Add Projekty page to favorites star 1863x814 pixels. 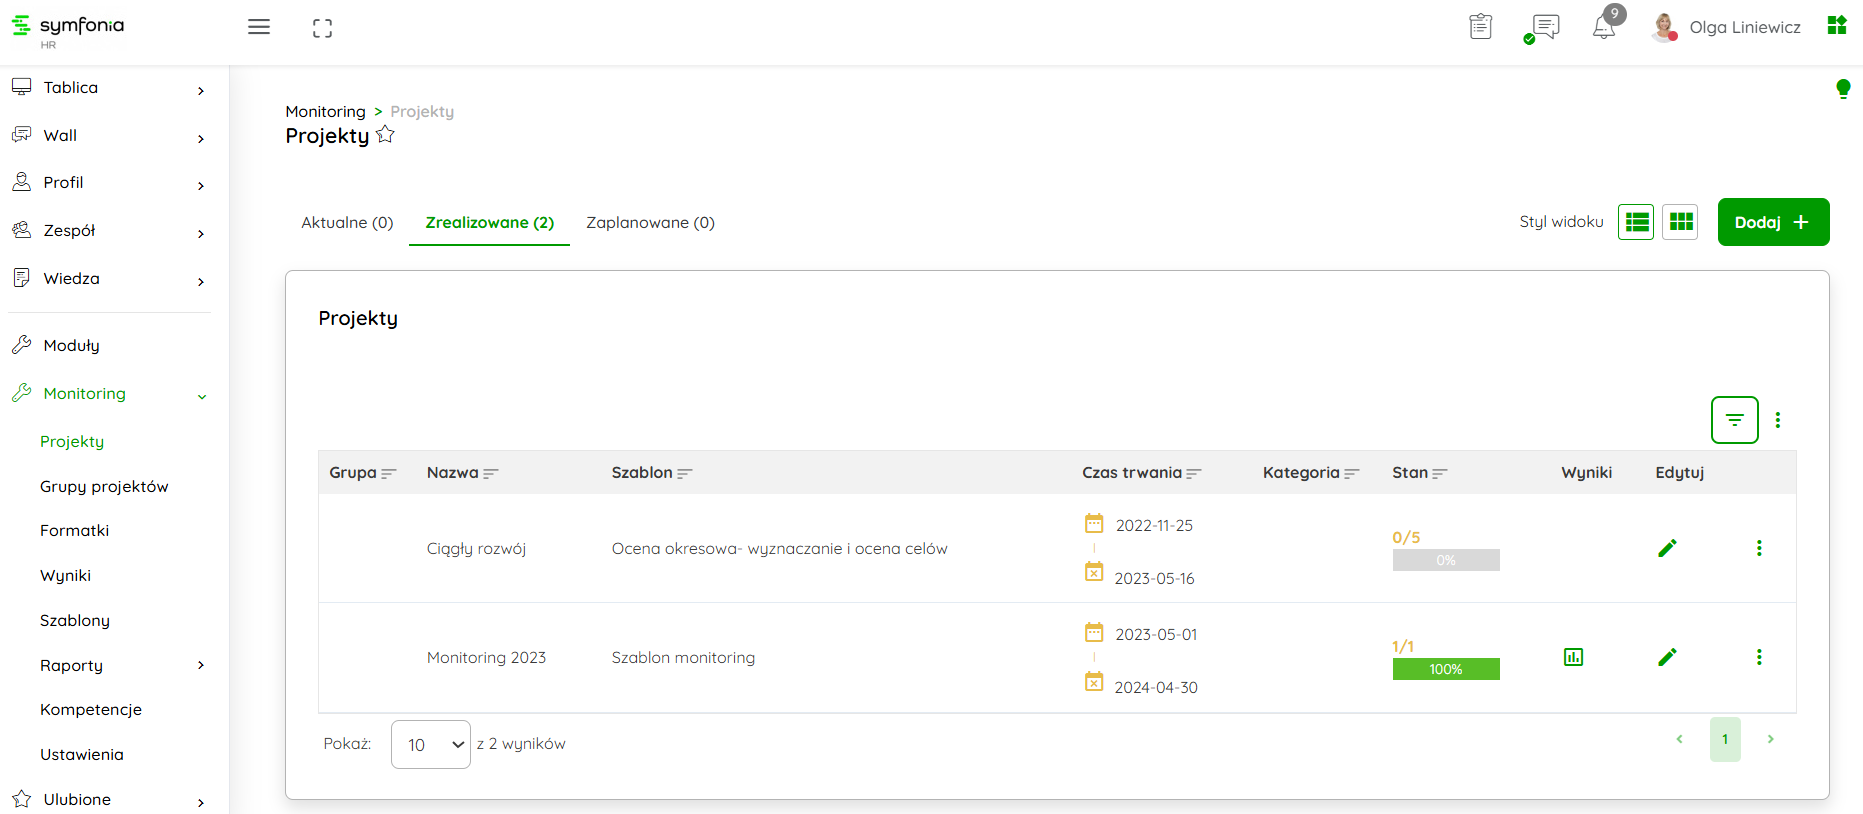coord(385,135)
